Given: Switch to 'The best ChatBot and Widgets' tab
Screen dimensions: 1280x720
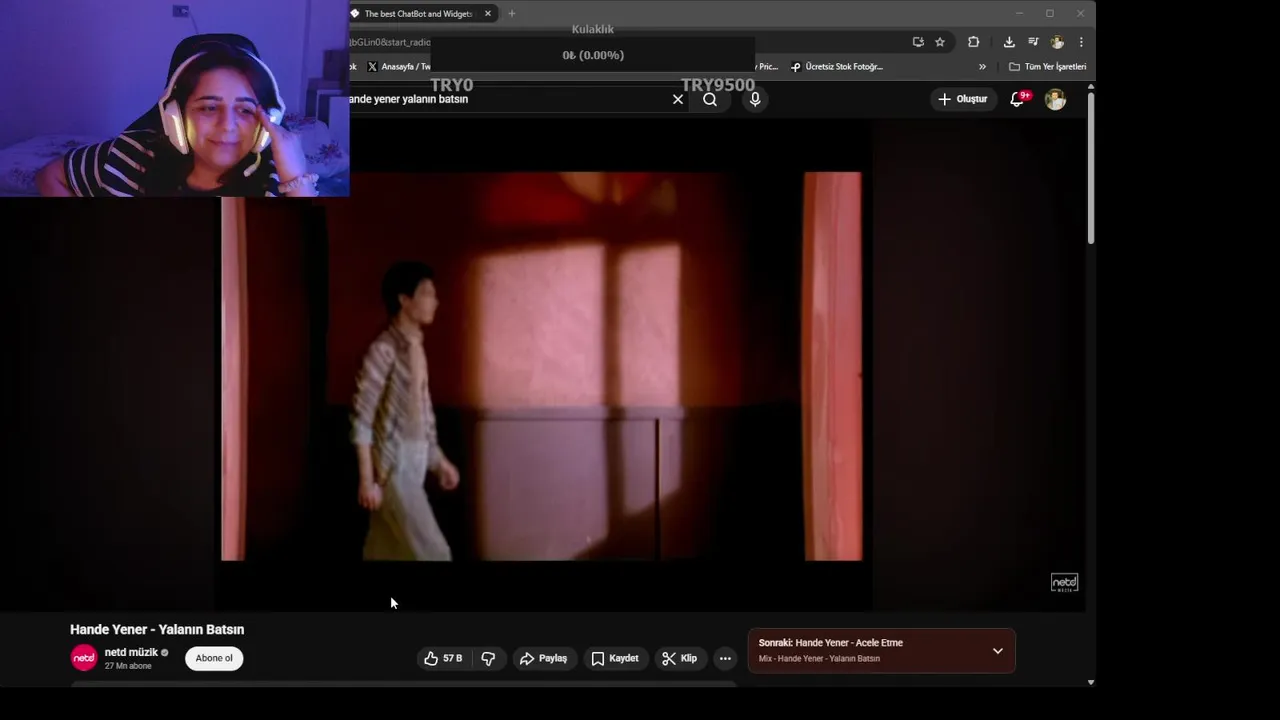Looking at the screenshot, I should point(418,13).
